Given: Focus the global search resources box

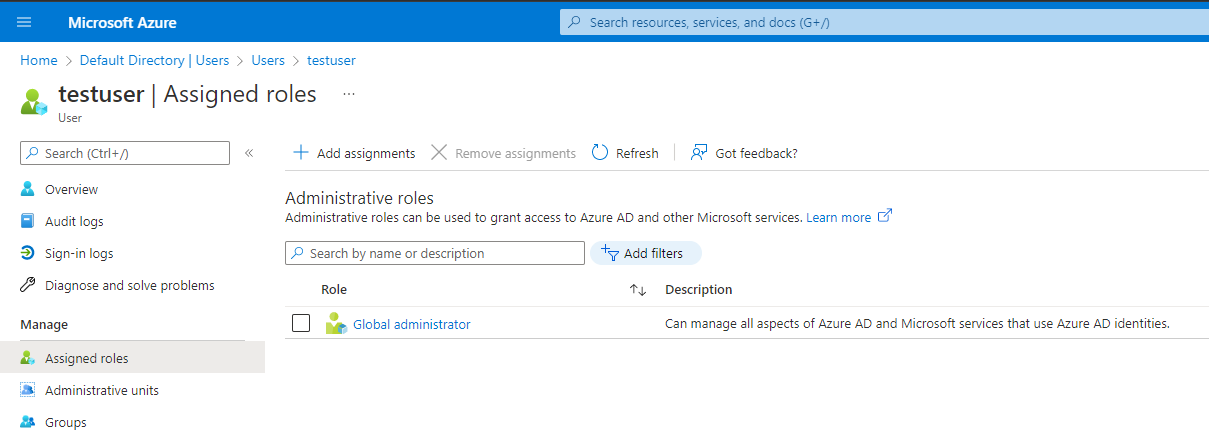Looking at the screenshot, I should click(884, 22).
